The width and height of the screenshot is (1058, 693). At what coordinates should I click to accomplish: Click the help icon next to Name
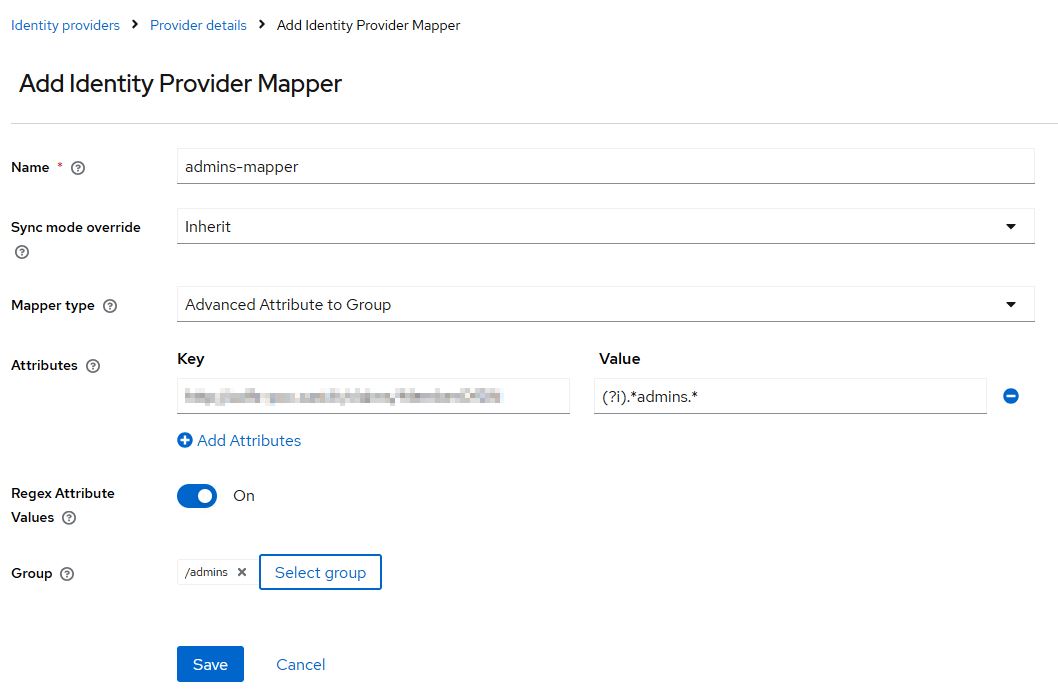pyautogui.click(x=78, y=168)
